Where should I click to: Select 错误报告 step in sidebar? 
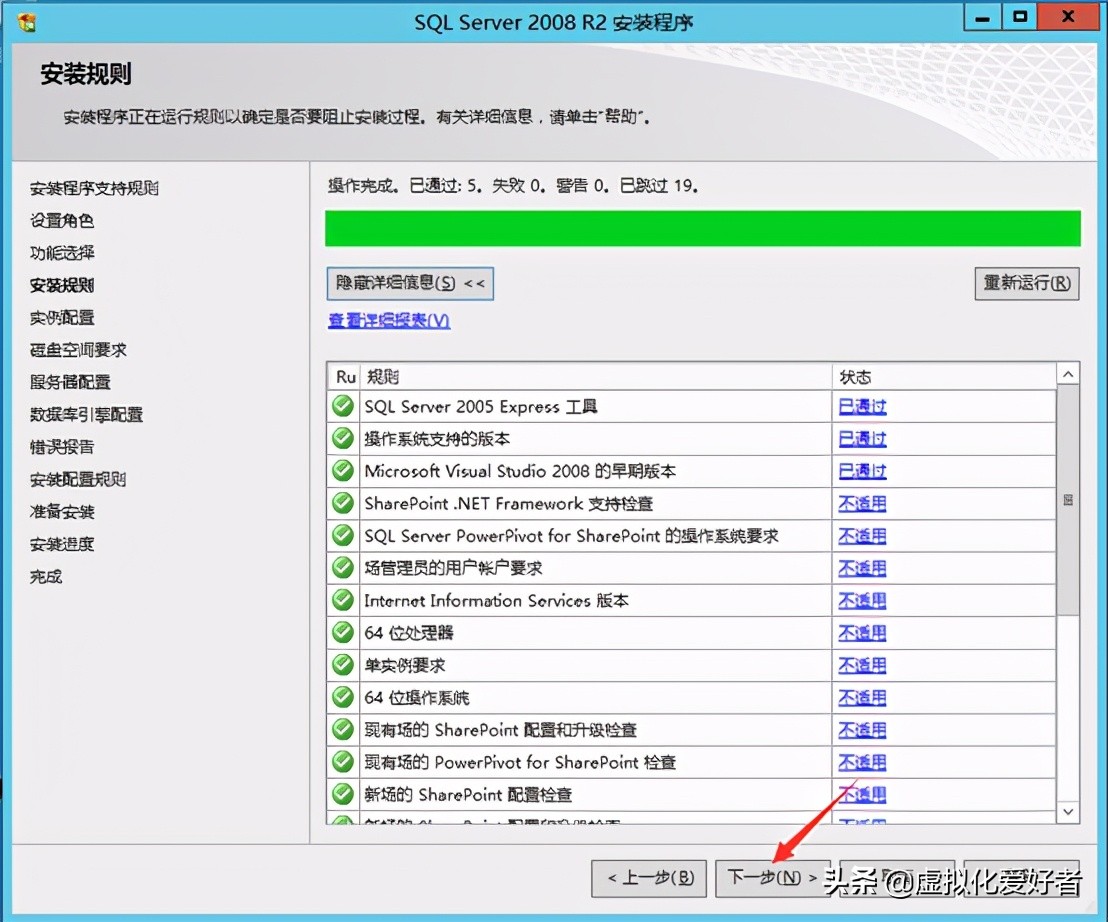coord(61,447)
